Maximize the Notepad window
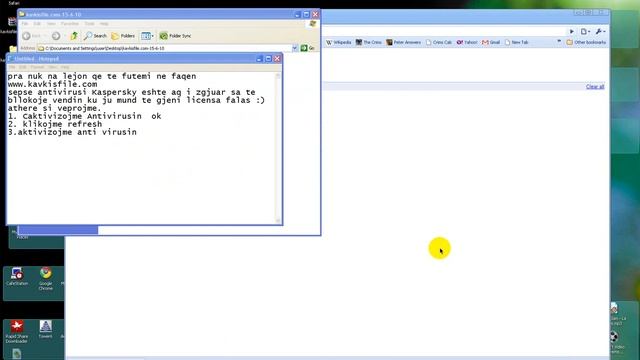Viewport: 640px width, 360px height. [268, 59]
